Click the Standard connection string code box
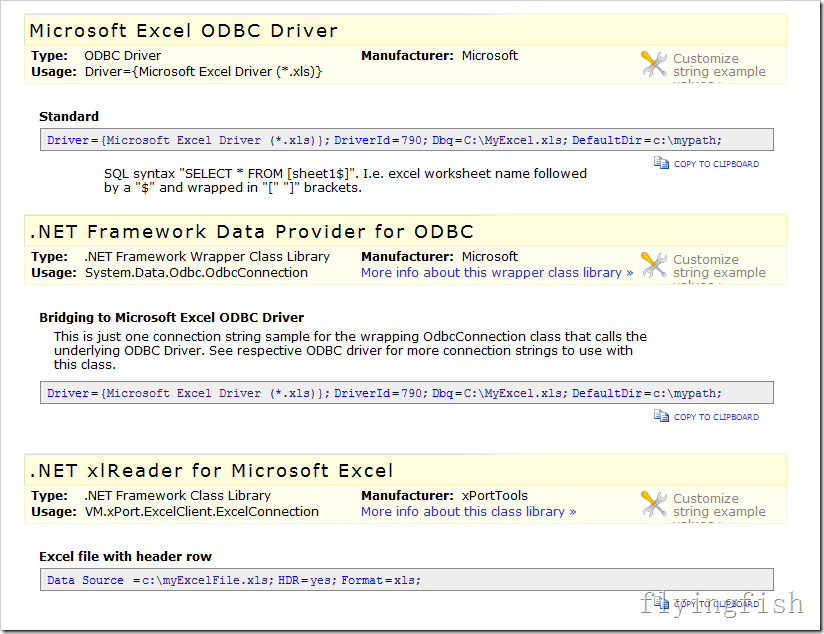This screenshot has width=824, height=634. click(x=407, y=140)
